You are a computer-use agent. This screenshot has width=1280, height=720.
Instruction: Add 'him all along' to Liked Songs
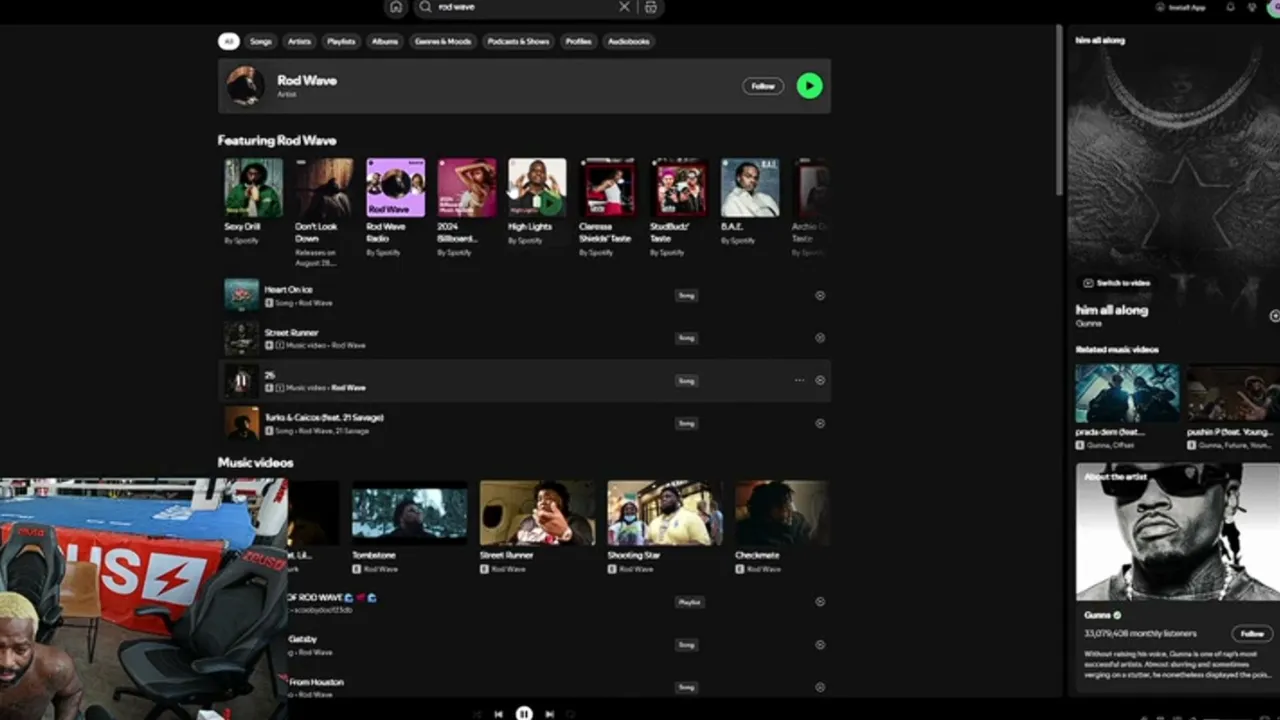(1274, 316)
